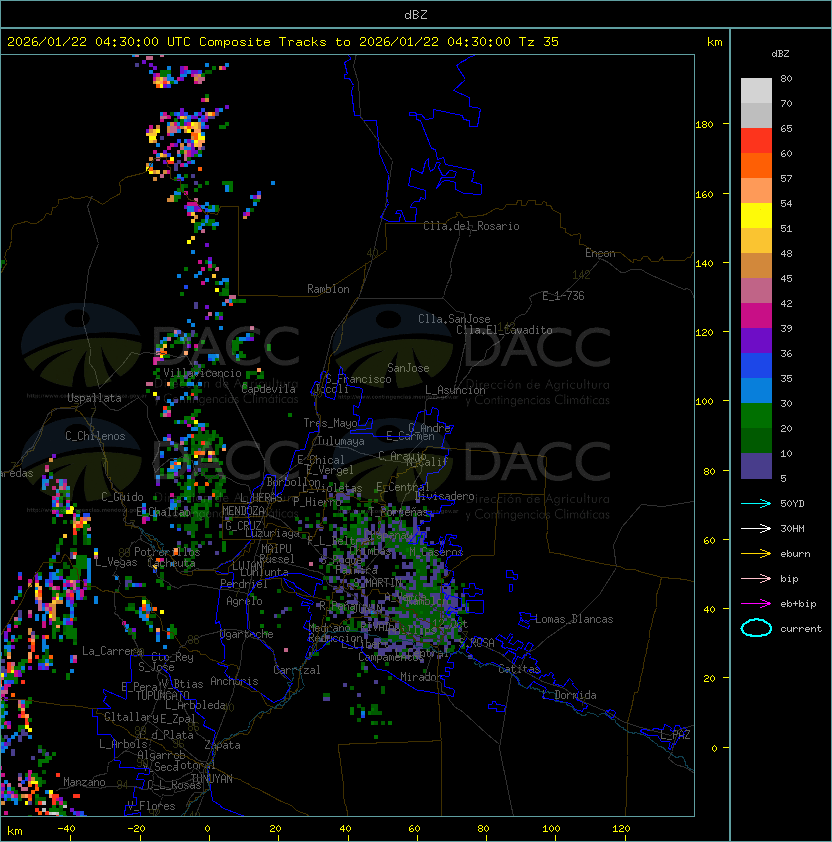The image size is (832, 842).
Task: Pick the bright yellow swatch in dBZ legend
Action: tap(756, 216)
